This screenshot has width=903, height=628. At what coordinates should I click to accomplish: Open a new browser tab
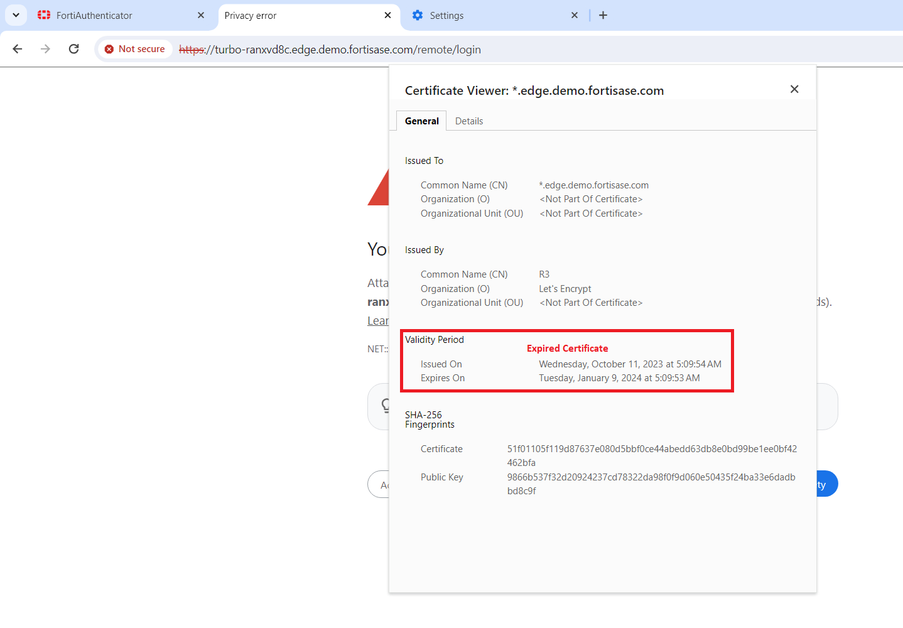[603, 16]
